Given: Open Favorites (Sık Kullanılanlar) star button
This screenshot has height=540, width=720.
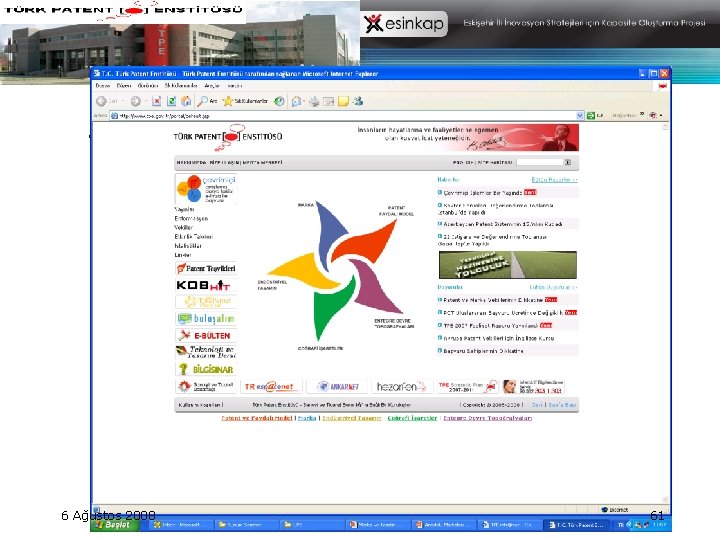Looking at the screenshot, I should [x=245, y=101].
